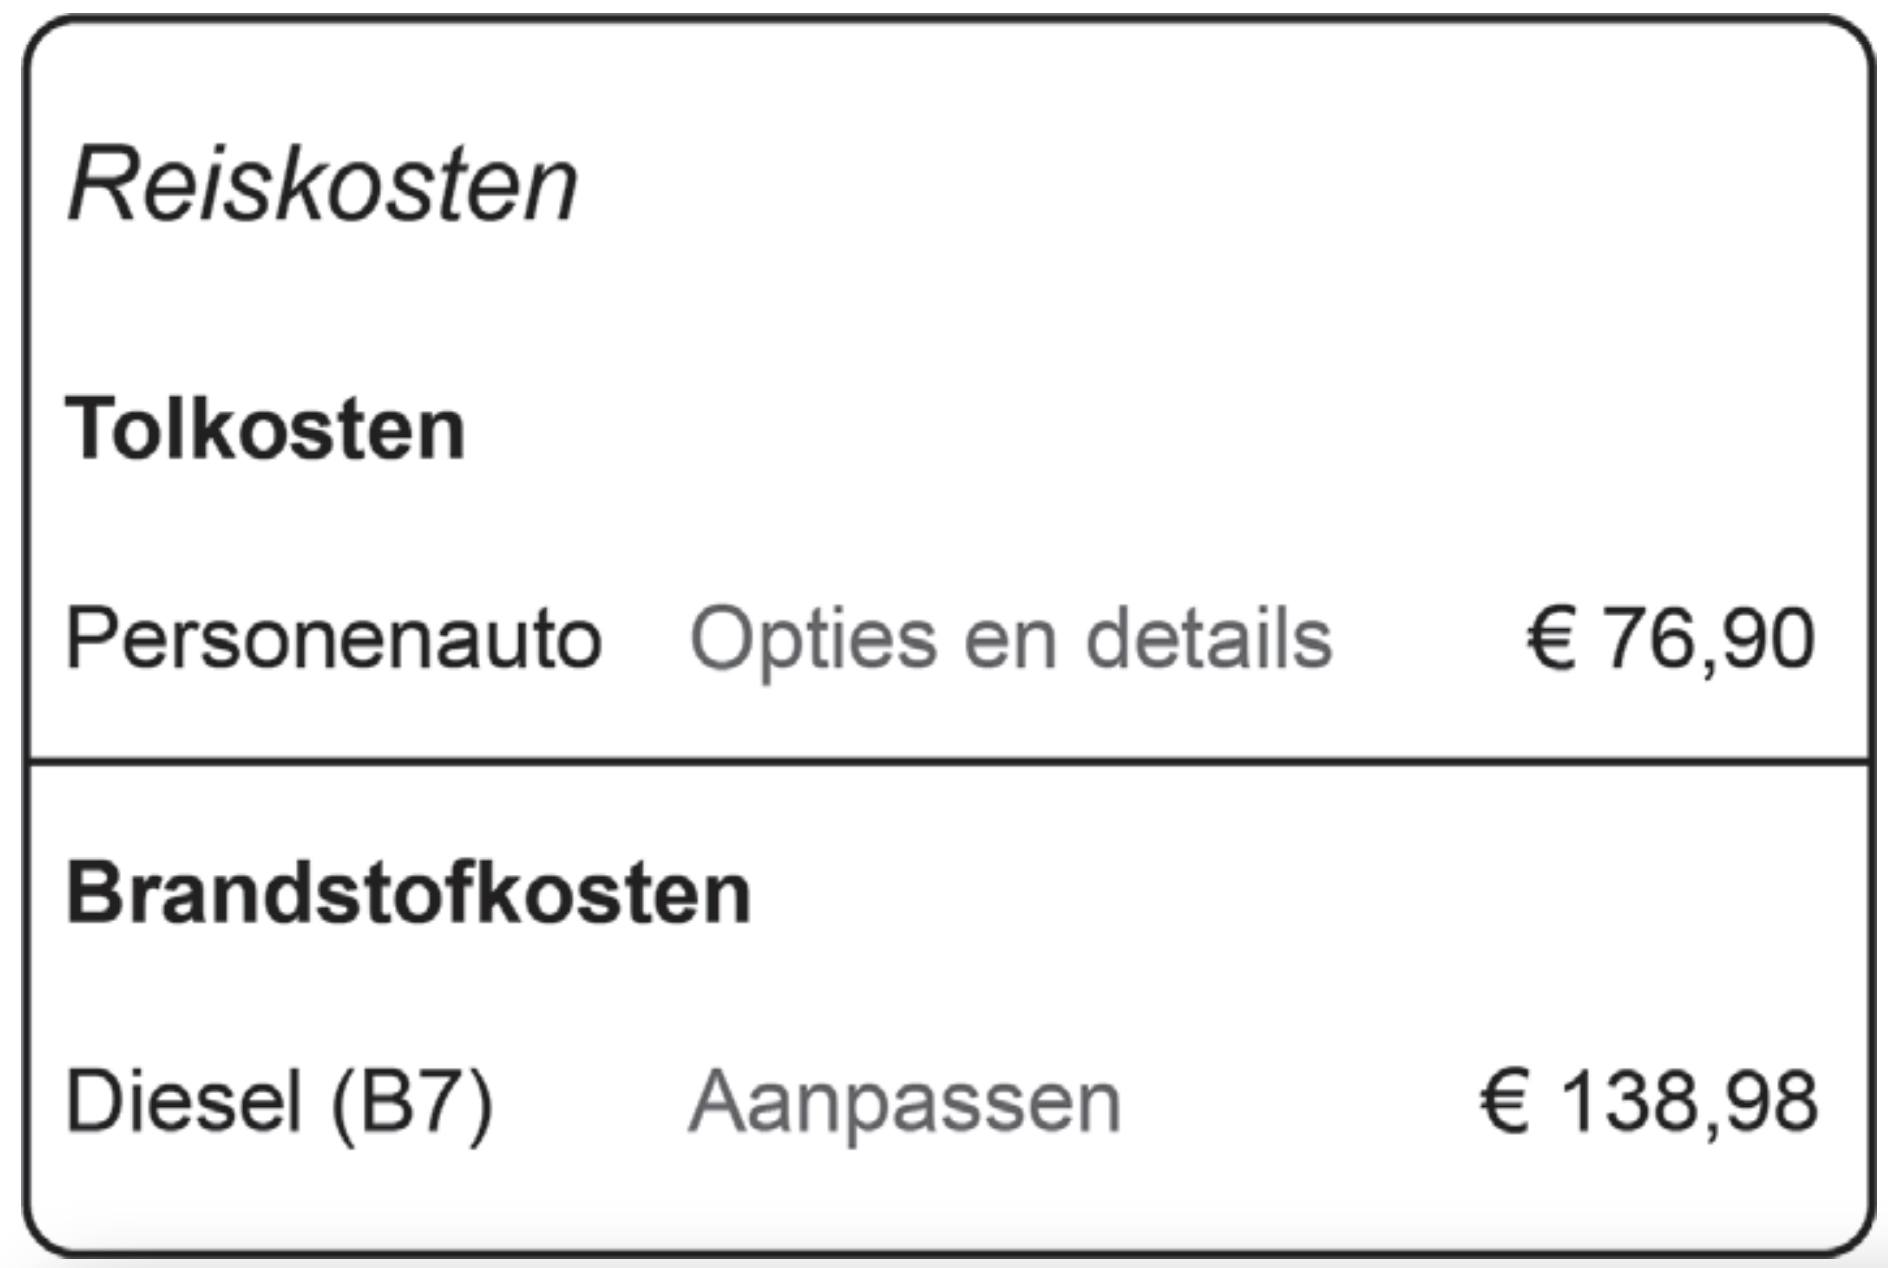Click the number 76,90 in the toll row
The image size is (1888, 1268).
(1708, 639)
